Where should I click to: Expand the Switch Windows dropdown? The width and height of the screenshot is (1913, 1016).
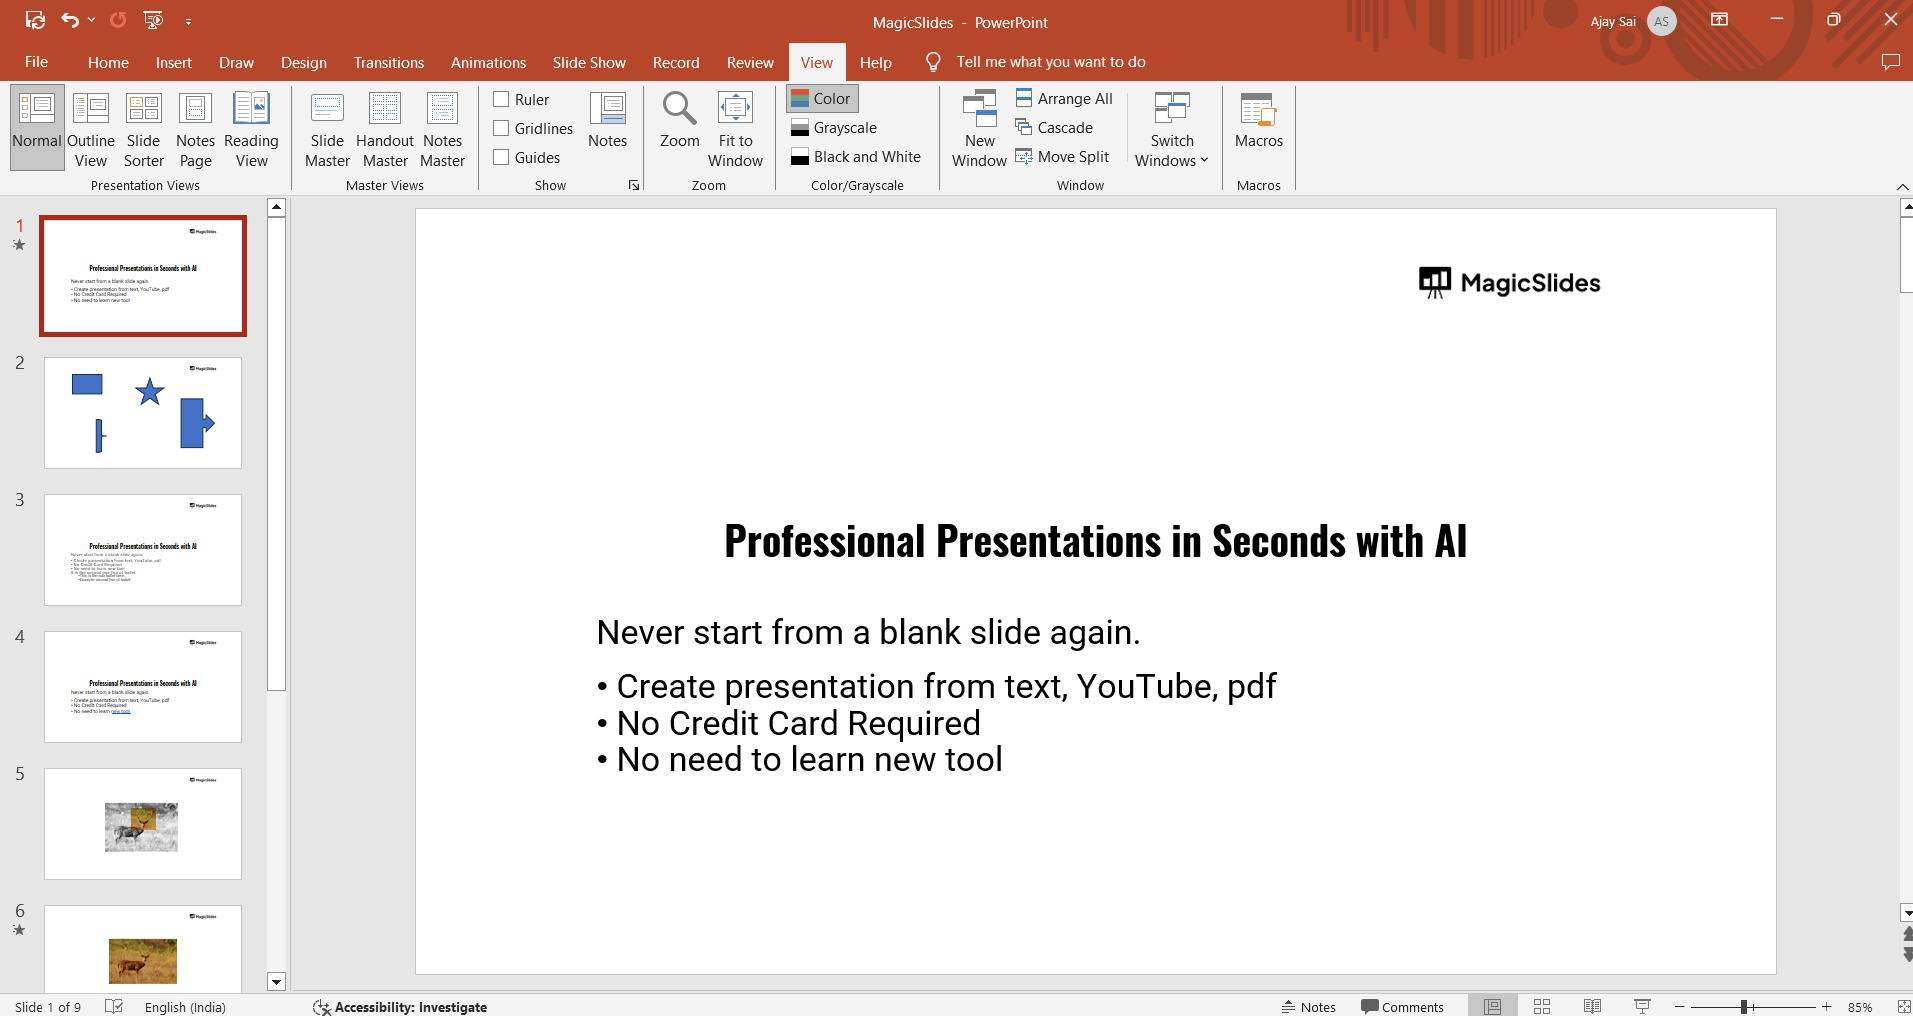pos(1172,128)
